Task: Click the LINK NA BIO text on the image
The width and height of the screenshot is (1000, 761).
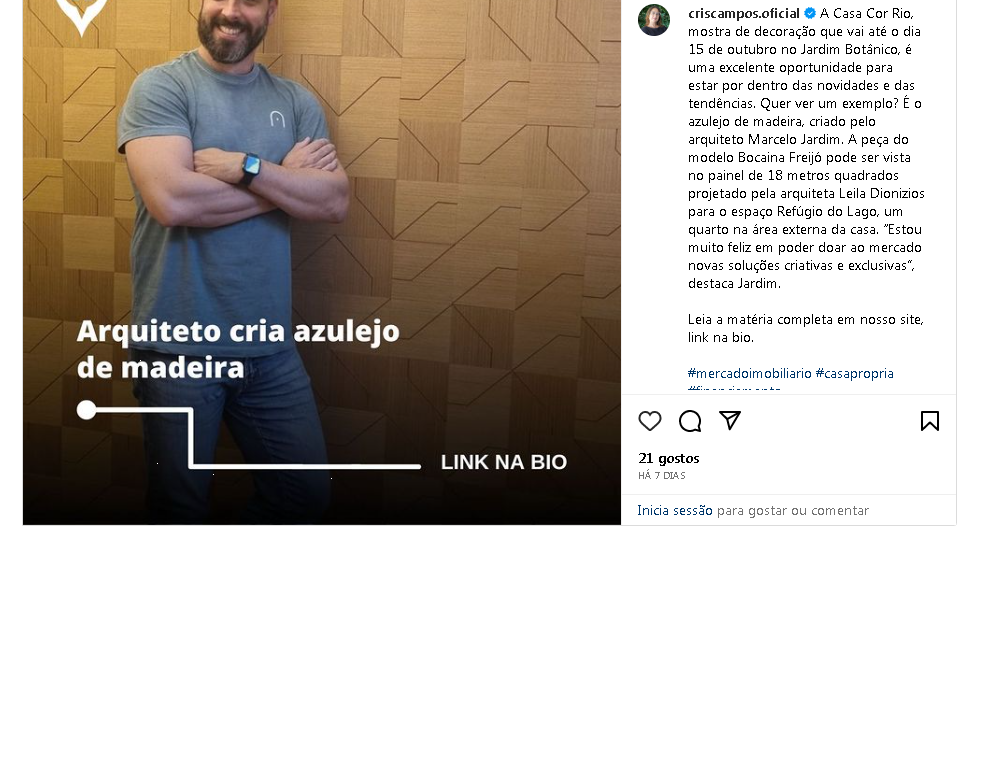Action: pos(504,462)
